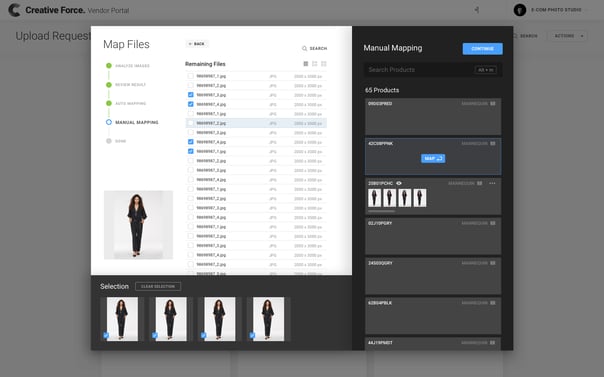Switch to list view of Remaining Files
This screenshot has width=604, height=377.
(305, 64)
